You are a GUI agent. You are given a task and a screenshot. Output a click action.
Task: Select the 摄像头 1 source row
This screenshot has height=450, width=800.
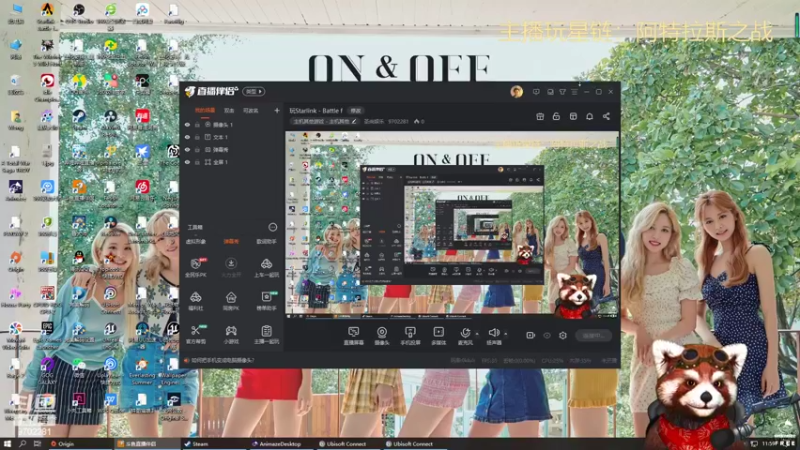(x=232, y=124)
